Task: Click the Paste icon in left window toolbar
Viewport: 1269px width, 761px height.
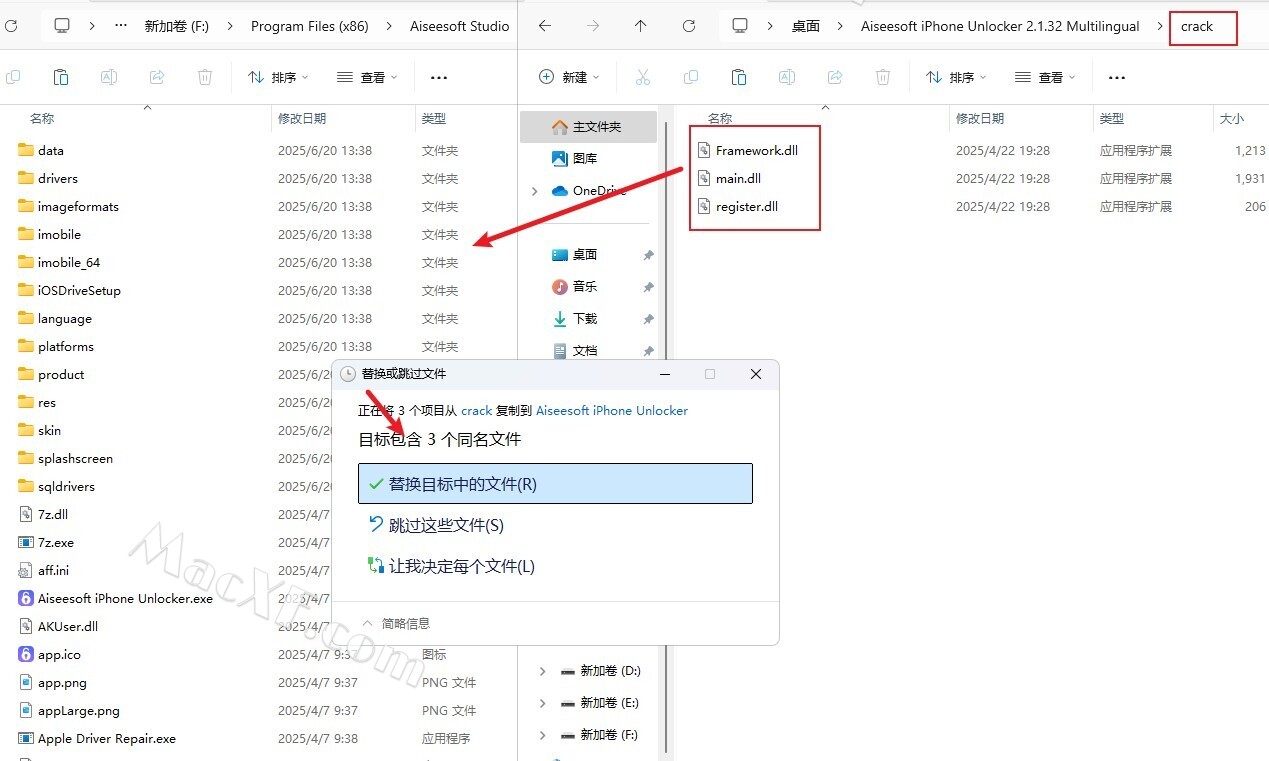Action: 61,77
